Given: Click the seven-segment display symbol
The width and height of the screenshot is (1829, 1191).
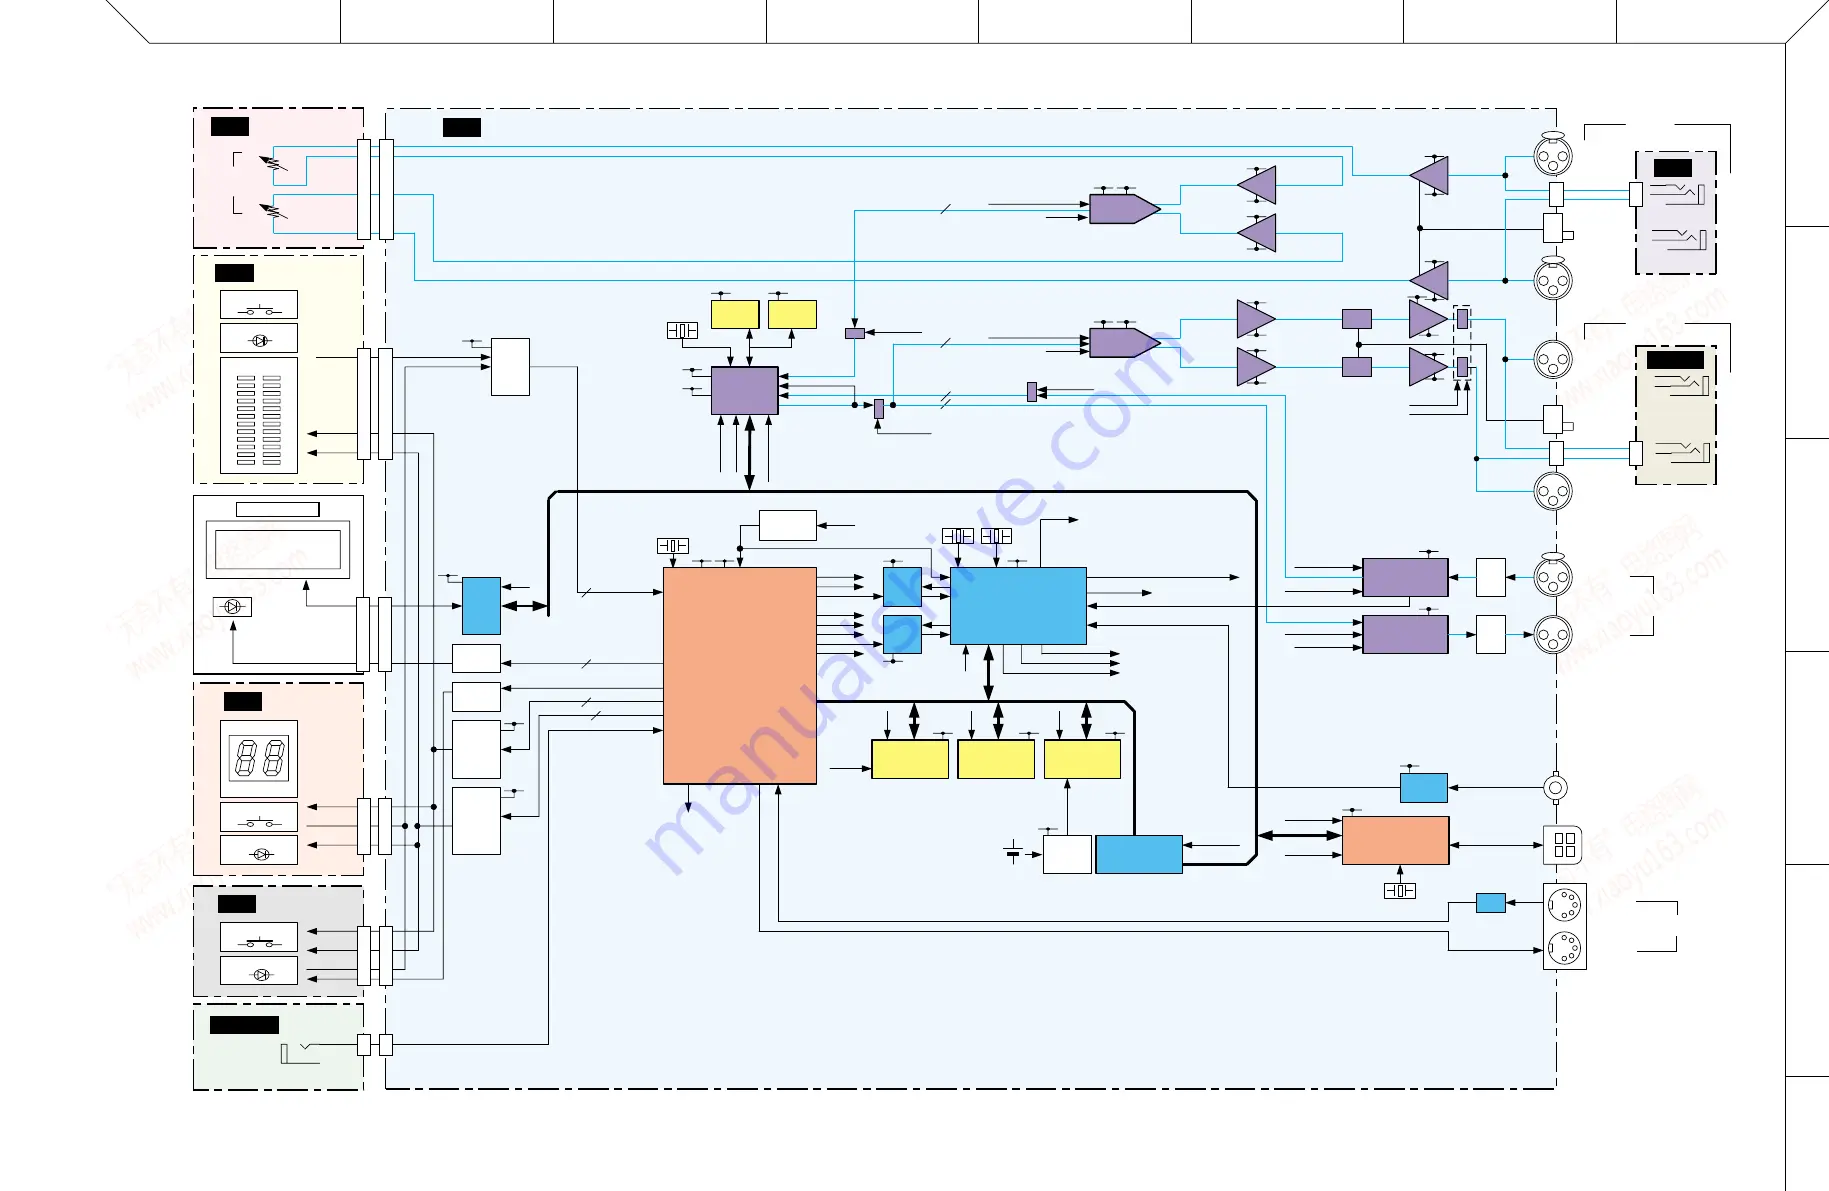Looking at the screenshot, I should click(259, 758).
